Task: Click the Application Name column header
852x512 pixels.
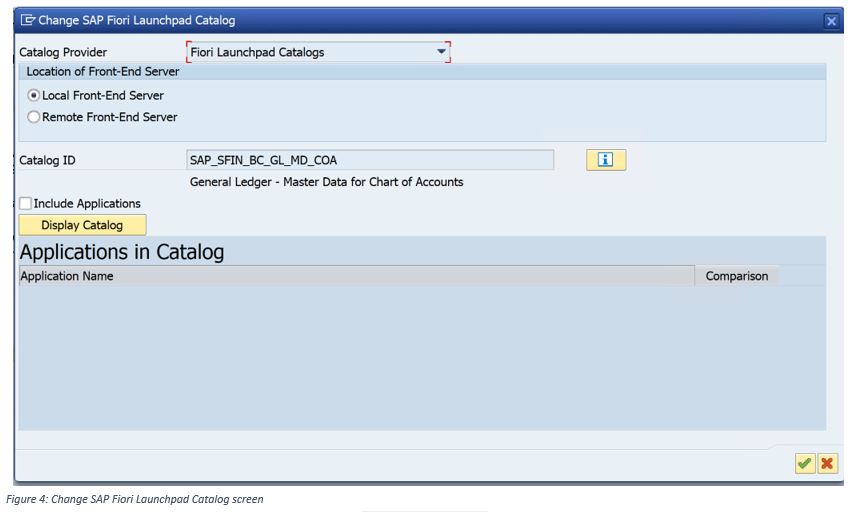Action: 356,276
